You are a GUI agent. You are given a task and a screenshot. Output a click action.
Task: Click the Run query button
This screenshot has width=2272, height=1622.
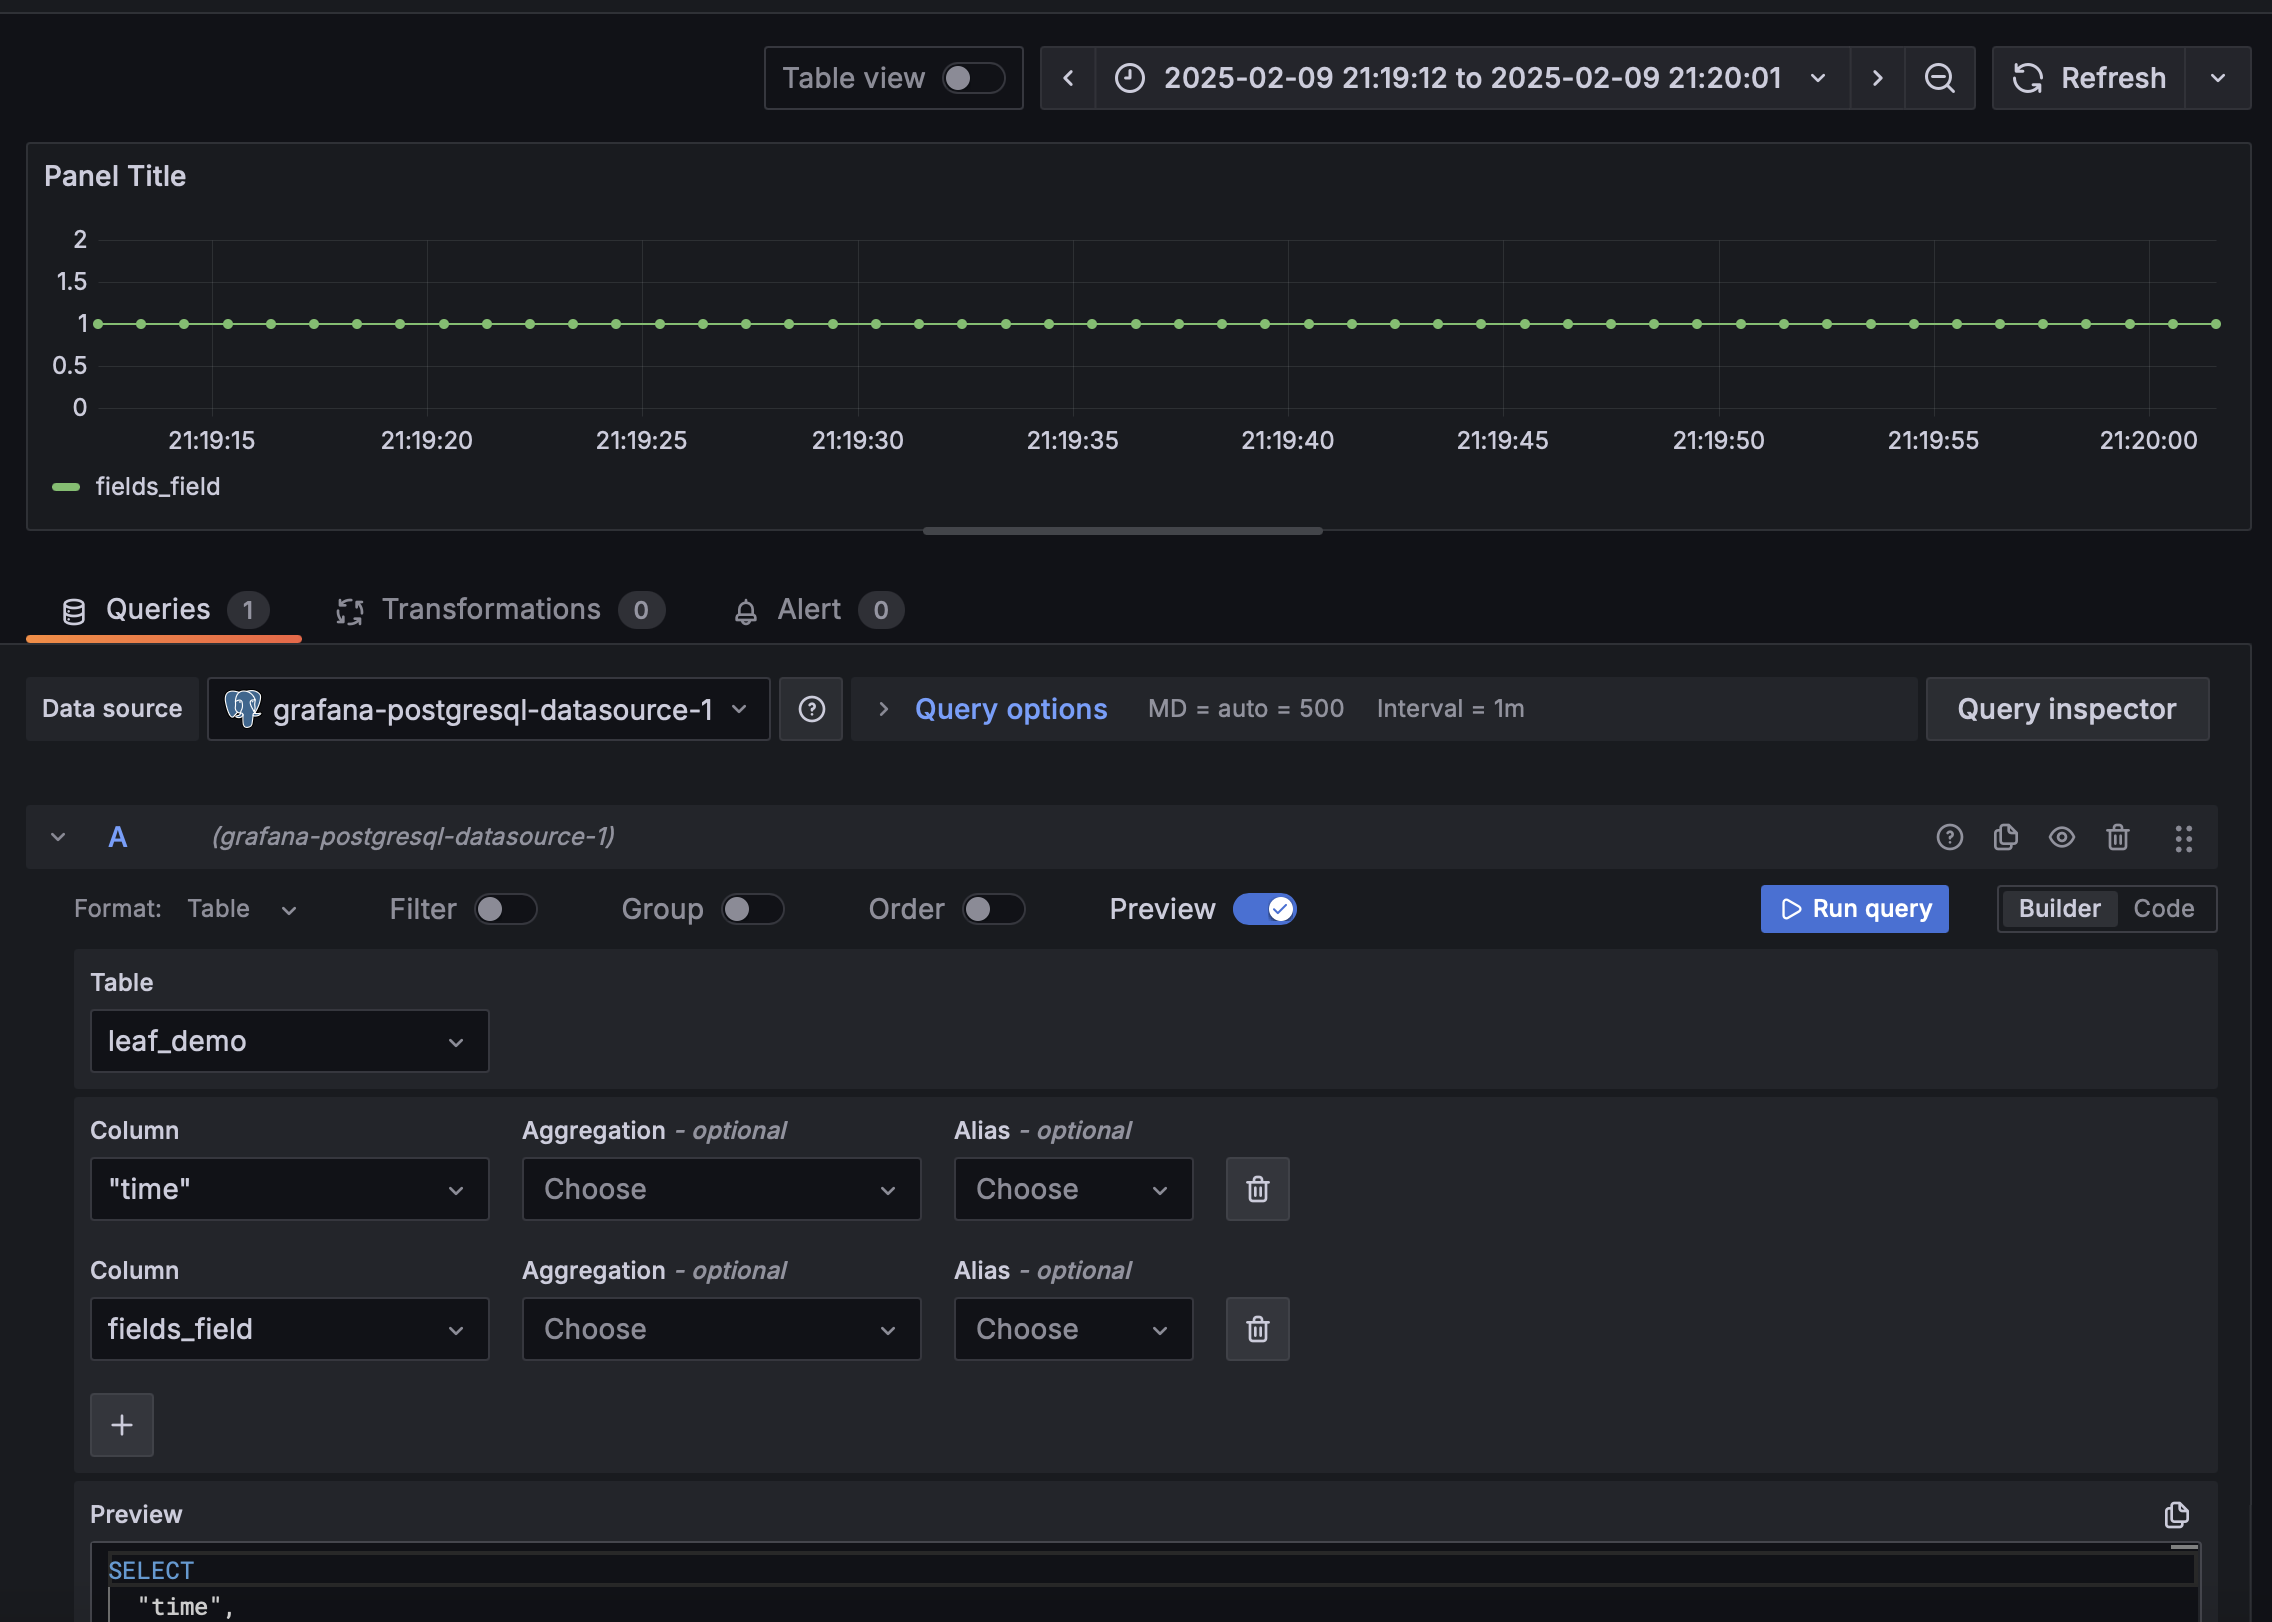click(1854, 909)
